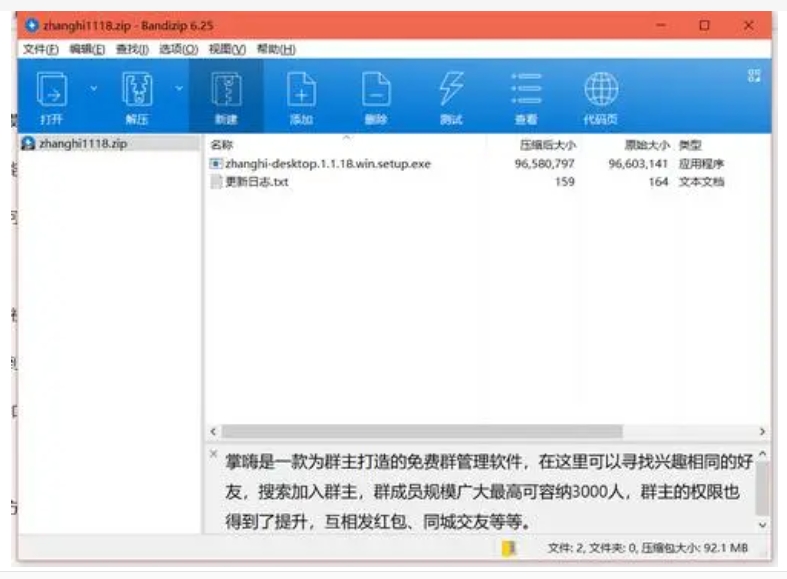Close the Bandizip window

coord(748,25)
